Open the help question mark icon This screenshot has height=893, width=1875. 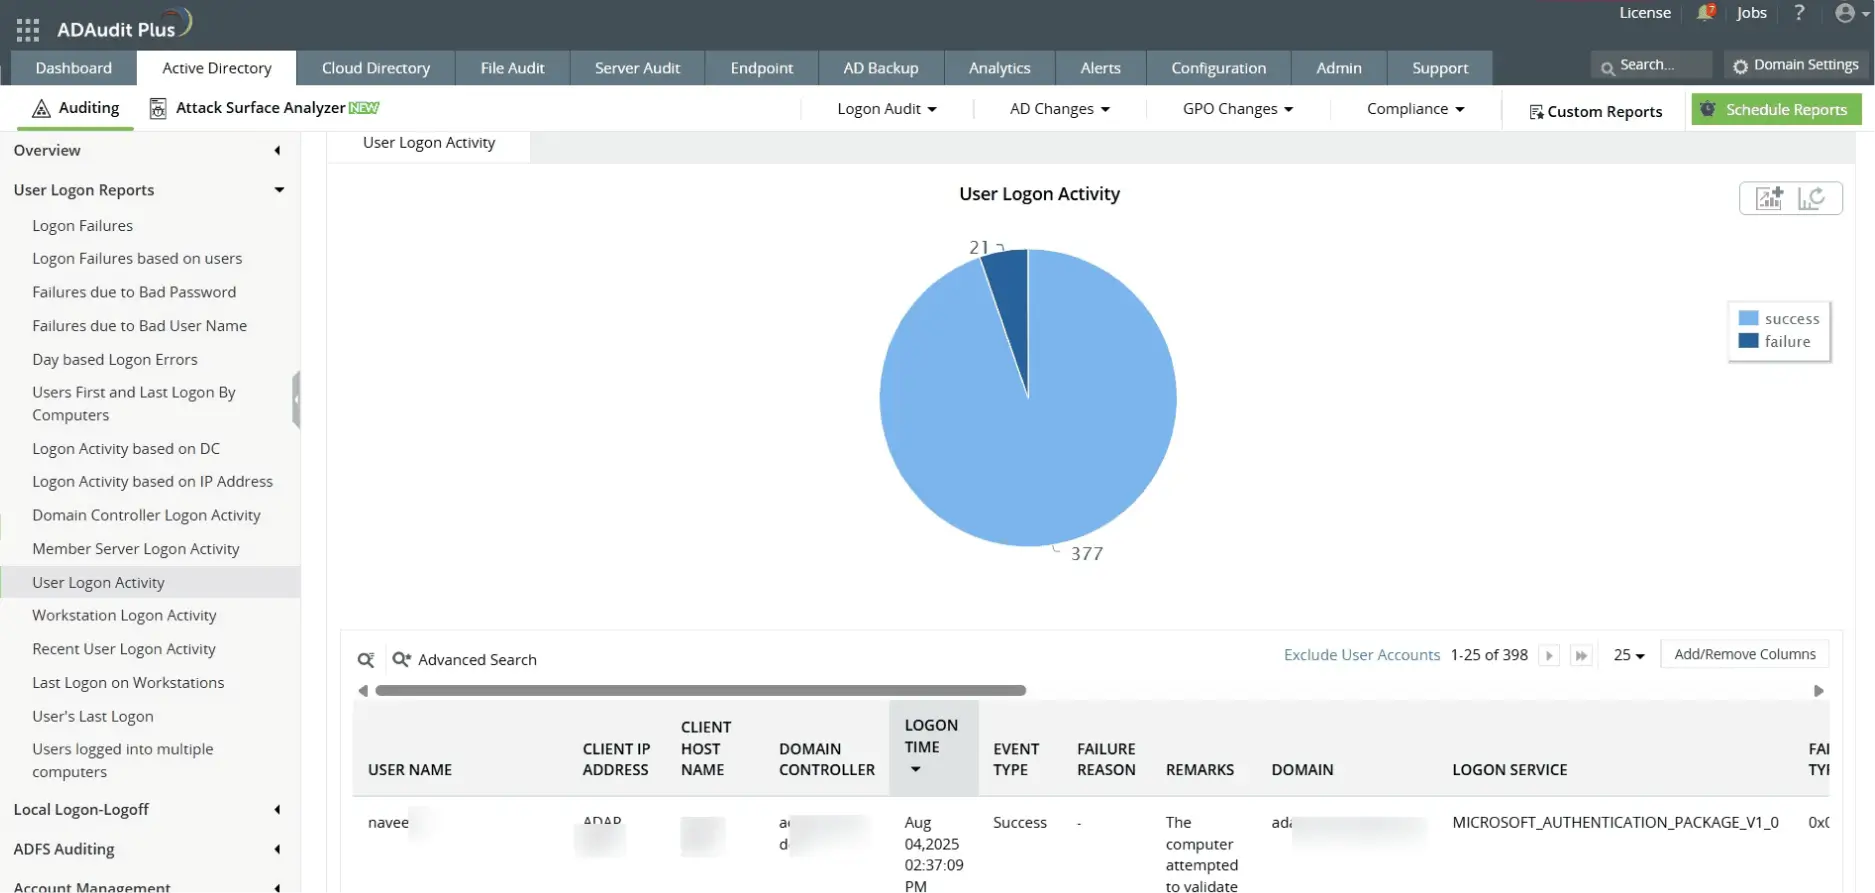click(x=1799, y=13)
